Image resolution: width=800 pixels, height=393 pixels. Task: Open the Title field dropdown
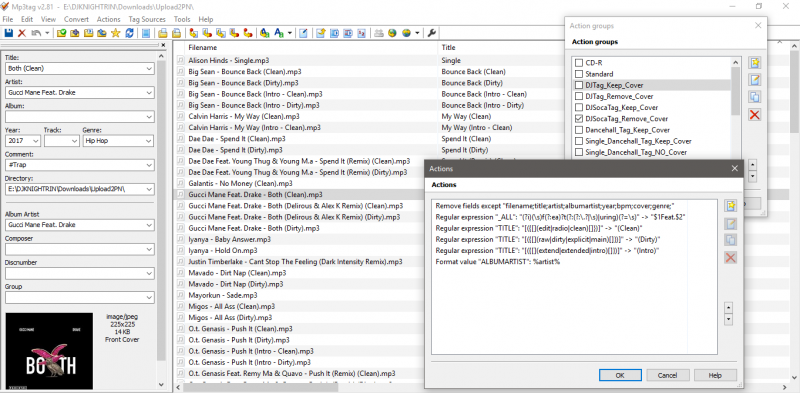[x=149, y=68]
